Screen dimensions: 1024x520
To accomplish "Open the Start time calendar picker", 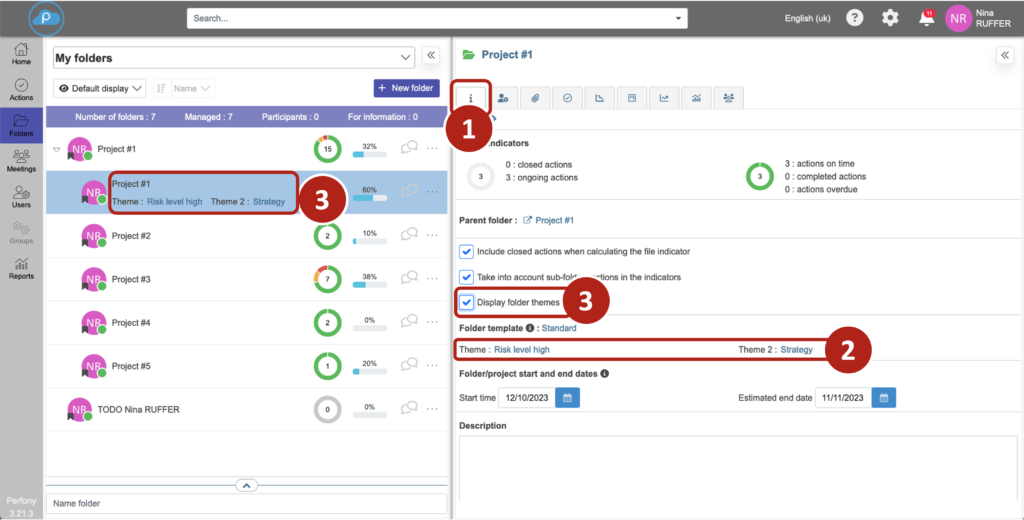I will [x=567, y=398].
